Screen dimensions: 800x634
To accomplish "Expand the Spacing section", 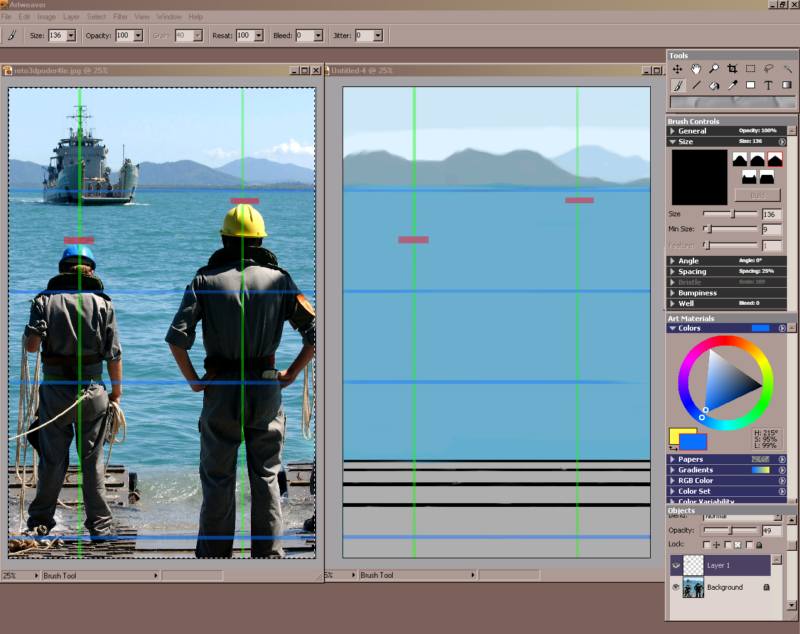I will [x=672, y=271].
